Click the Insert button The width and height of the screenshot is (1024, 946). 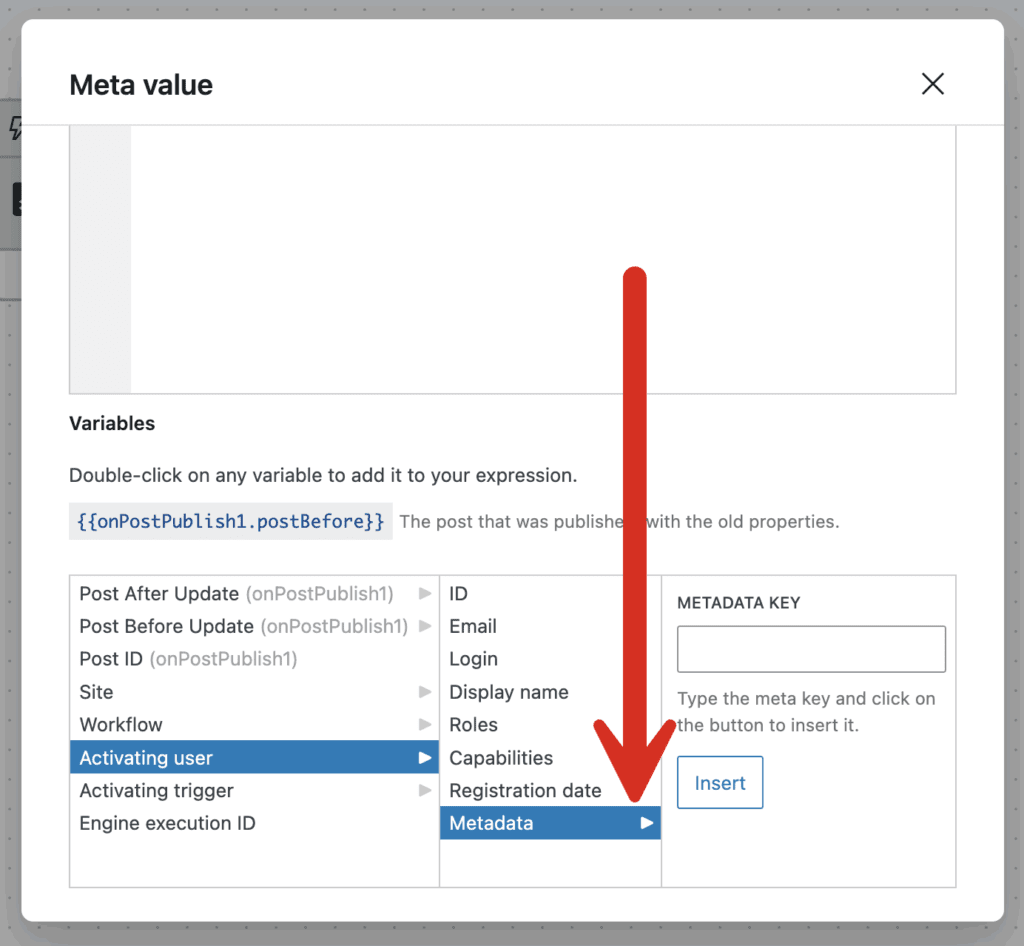[720, 782]
